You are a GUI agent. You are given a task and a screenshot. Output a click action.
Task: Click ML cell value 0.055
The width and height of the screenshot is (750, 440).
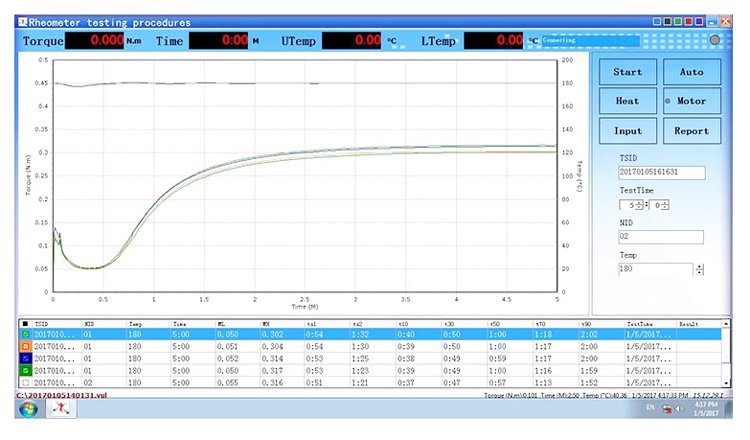pyautogui.click(x=228, y=383)
